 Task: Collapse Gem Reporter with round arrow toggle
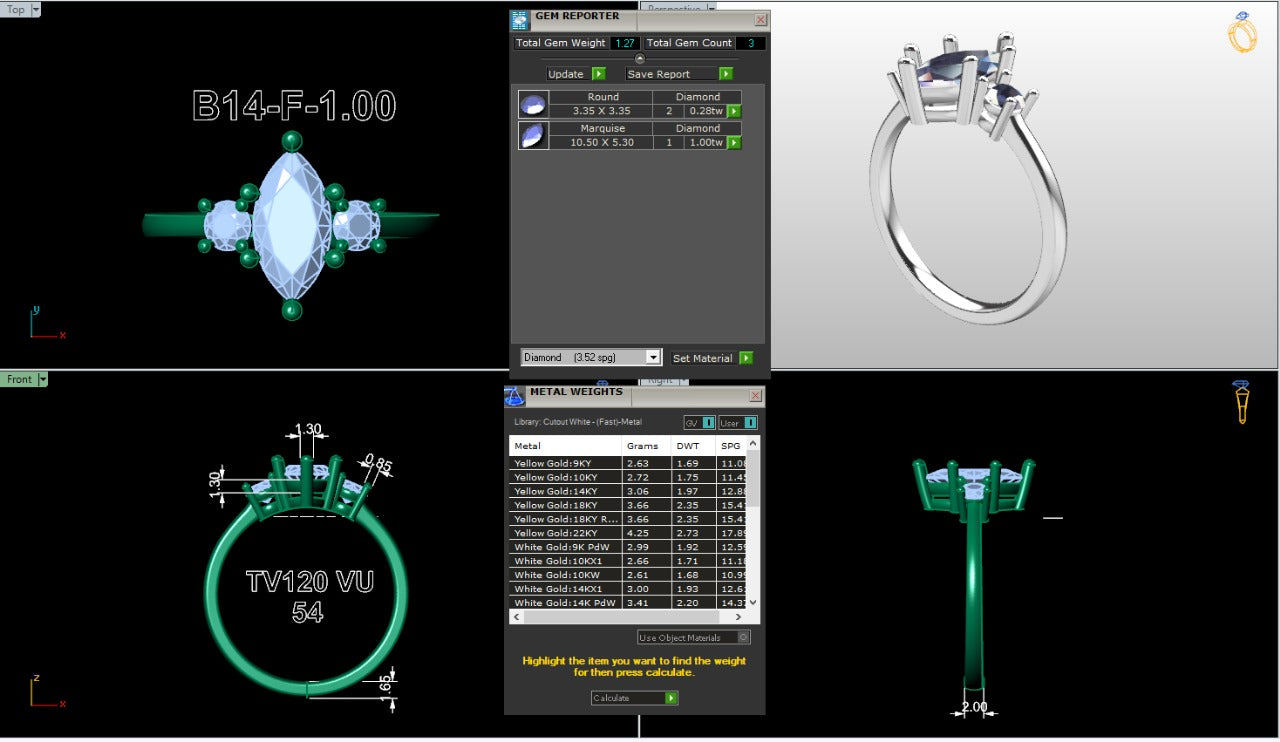click(640, 59)
